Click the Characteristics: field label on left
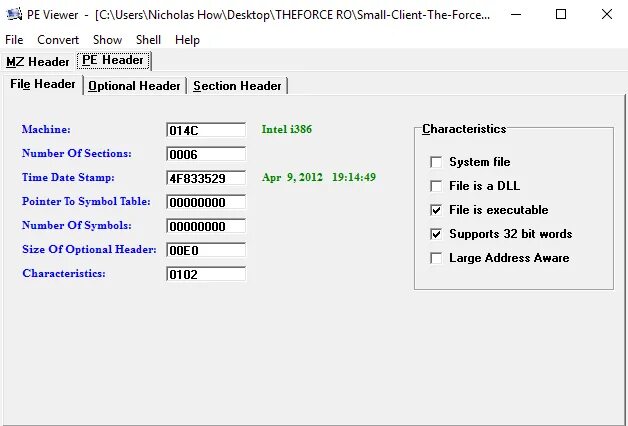Image resolution: width=628 pixels, height=426 pixels. tap(64, 273)
